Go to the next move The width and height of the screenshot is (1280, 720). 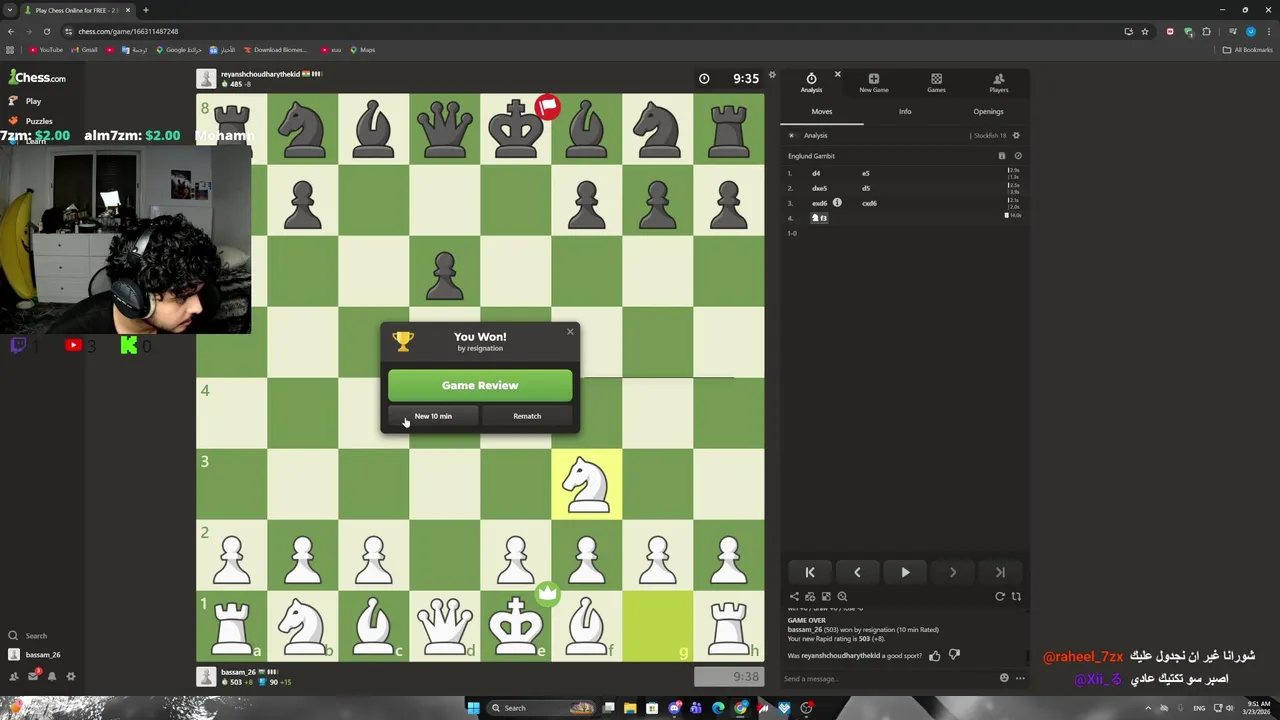pos(952,572)
